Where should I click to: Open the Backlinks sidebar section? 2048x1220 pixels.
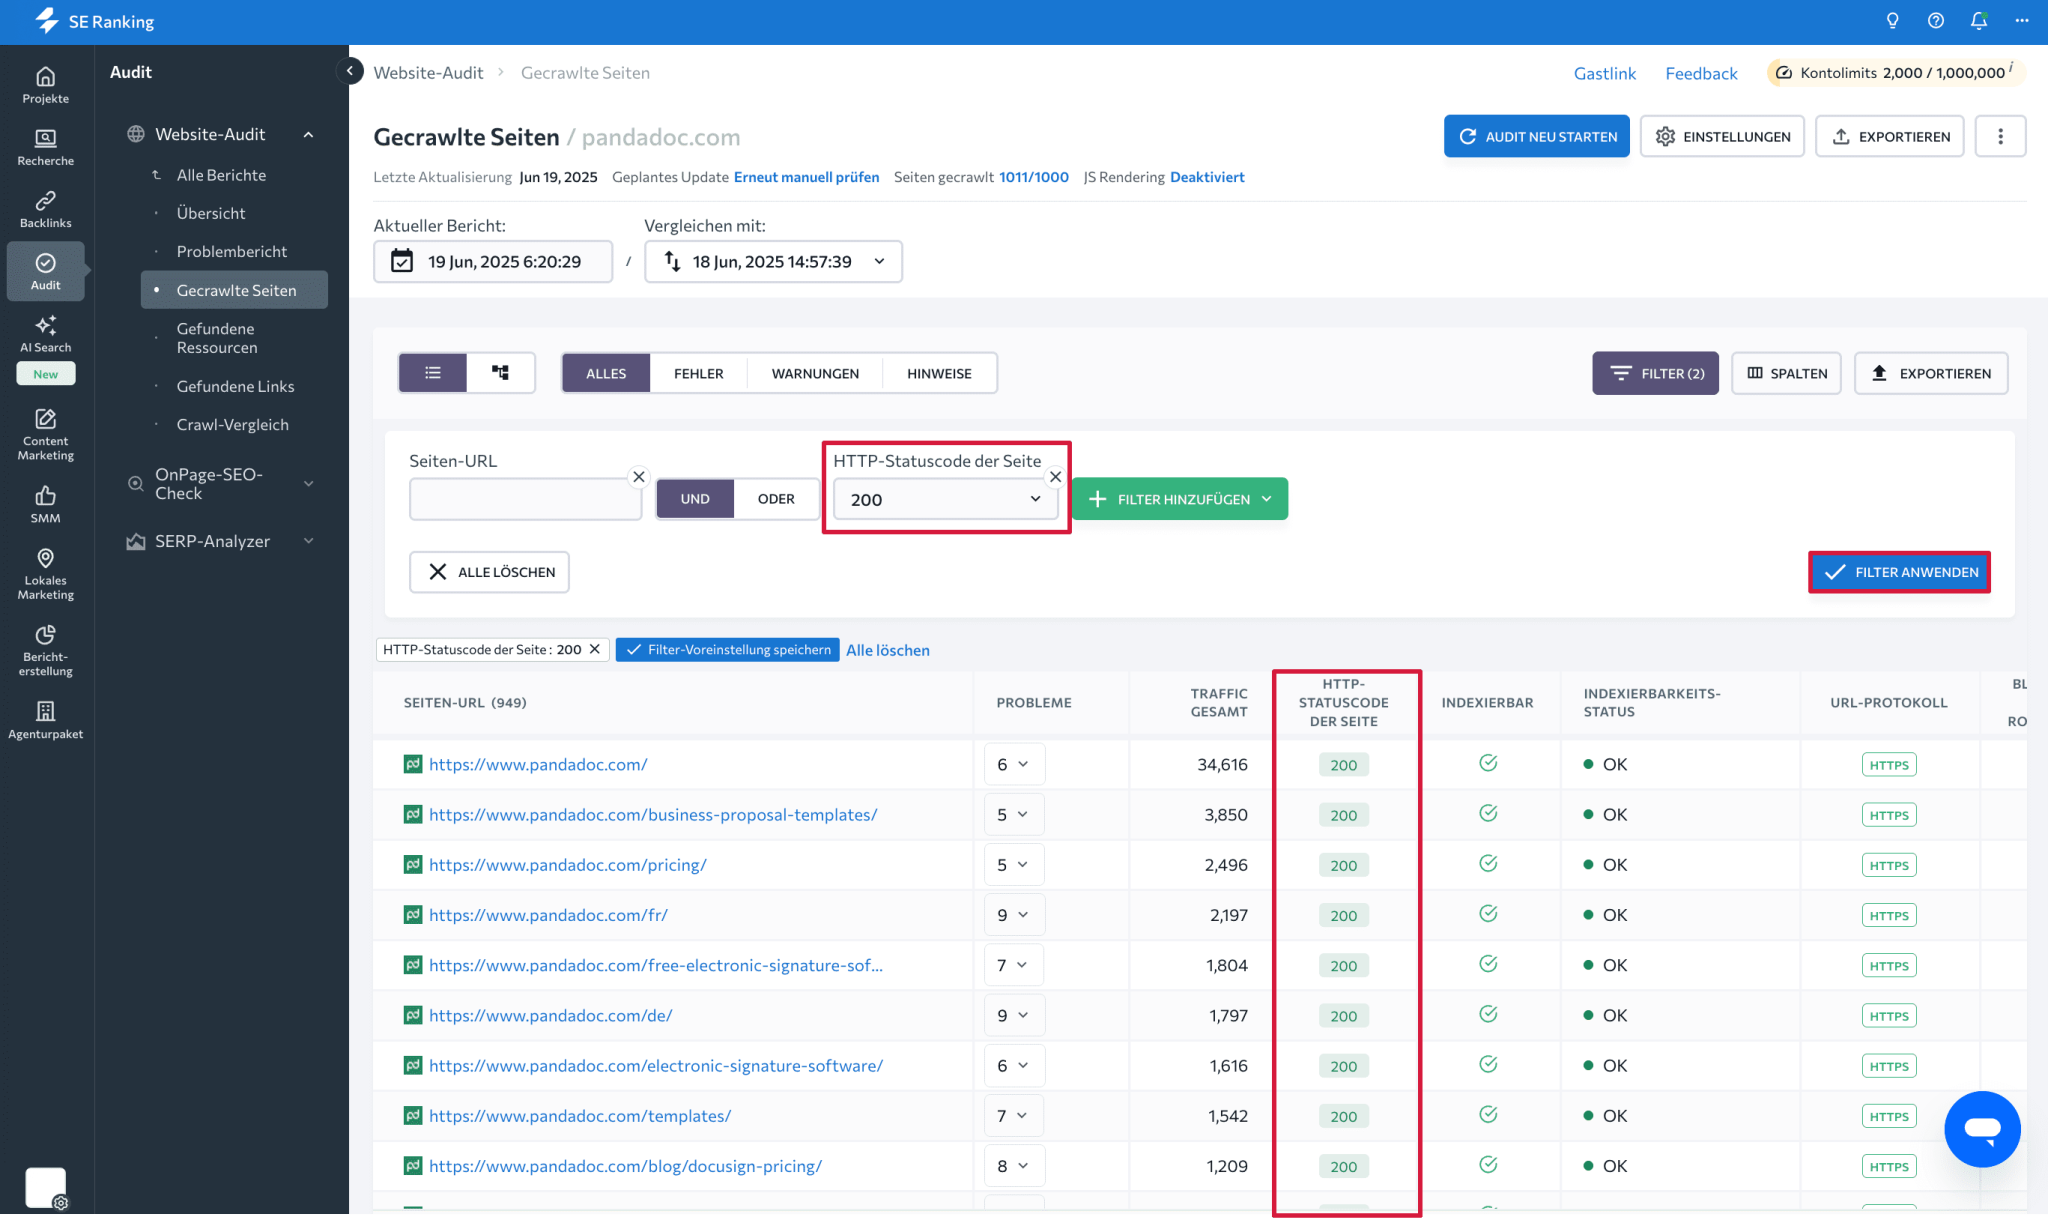45,209
